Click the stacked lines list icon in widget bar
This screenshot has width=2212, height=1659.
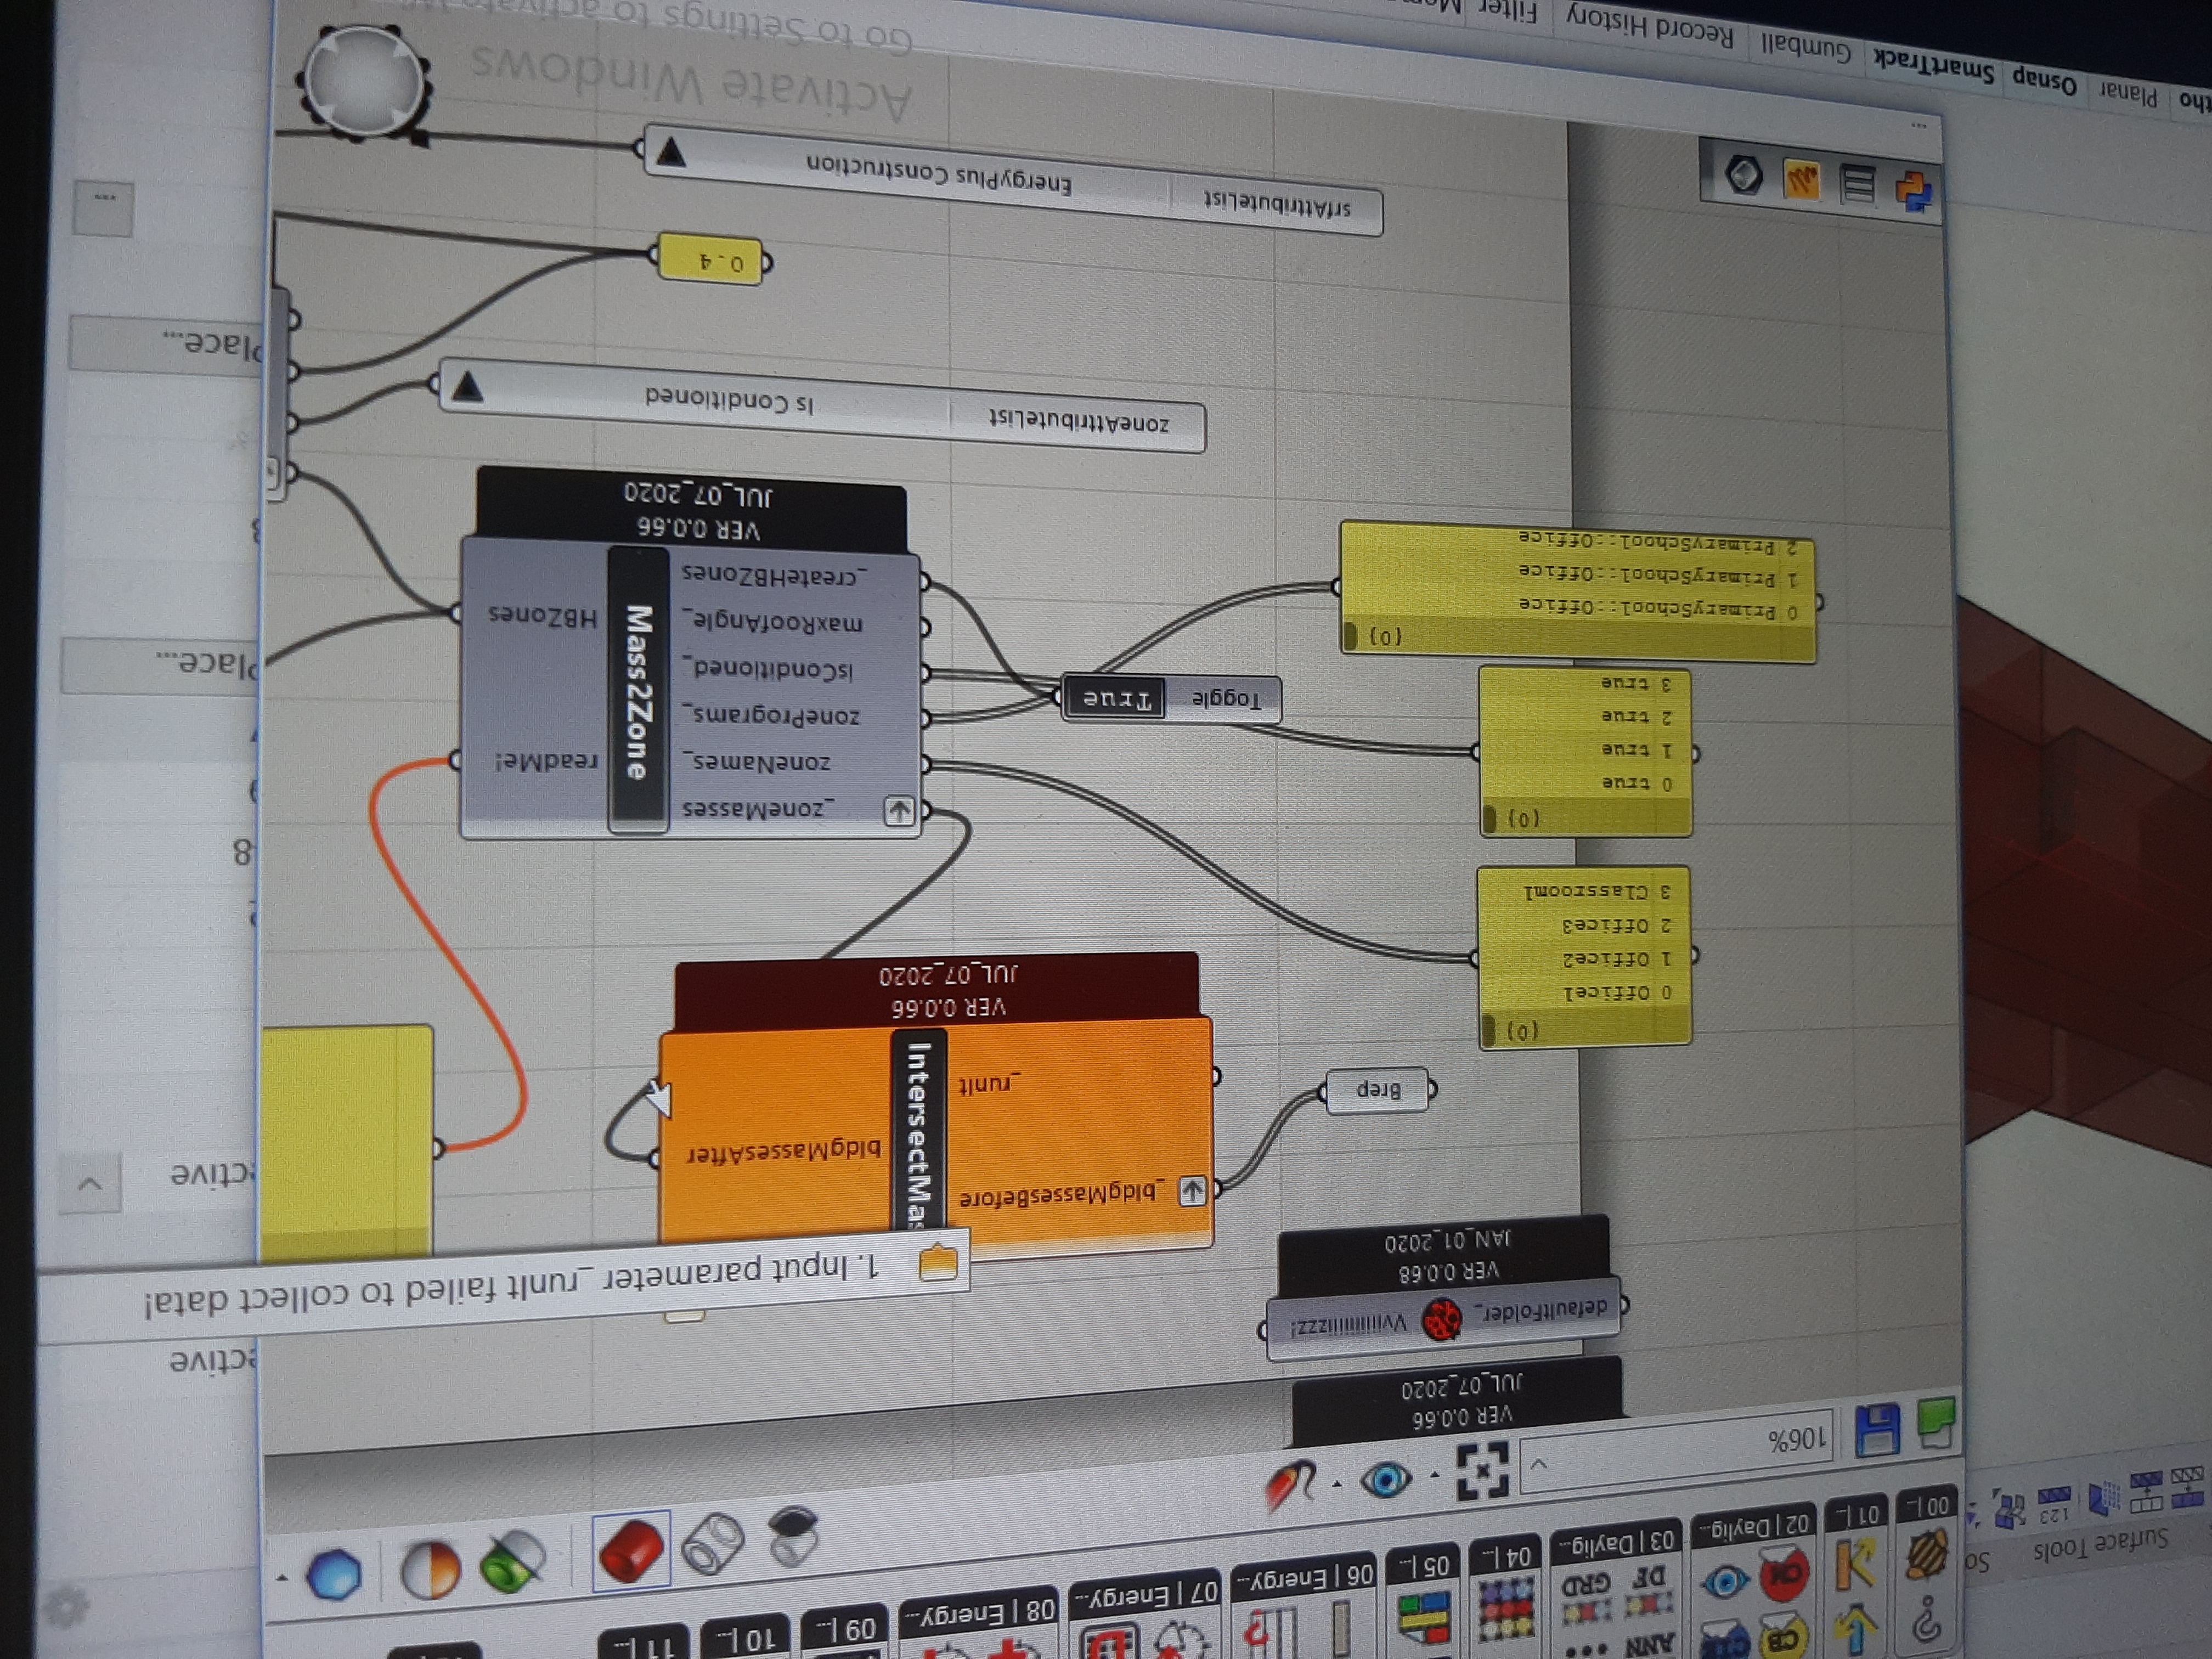[x=1858, y=185]
